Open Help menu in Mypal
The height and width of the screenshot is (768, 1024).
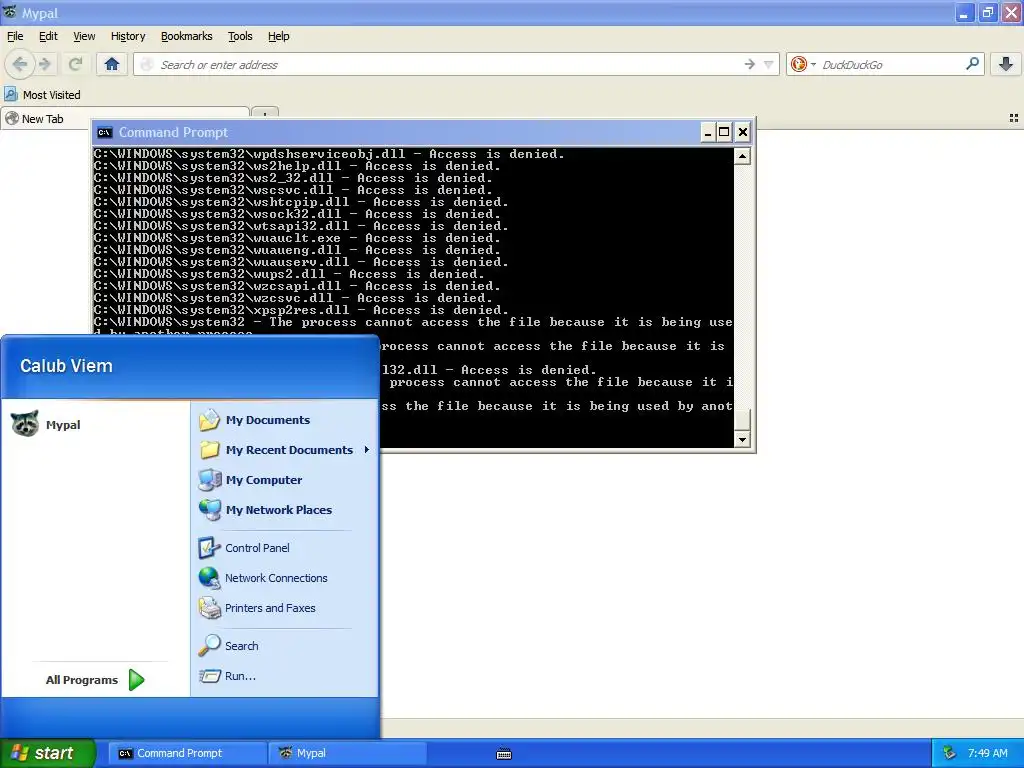point(278,36)
